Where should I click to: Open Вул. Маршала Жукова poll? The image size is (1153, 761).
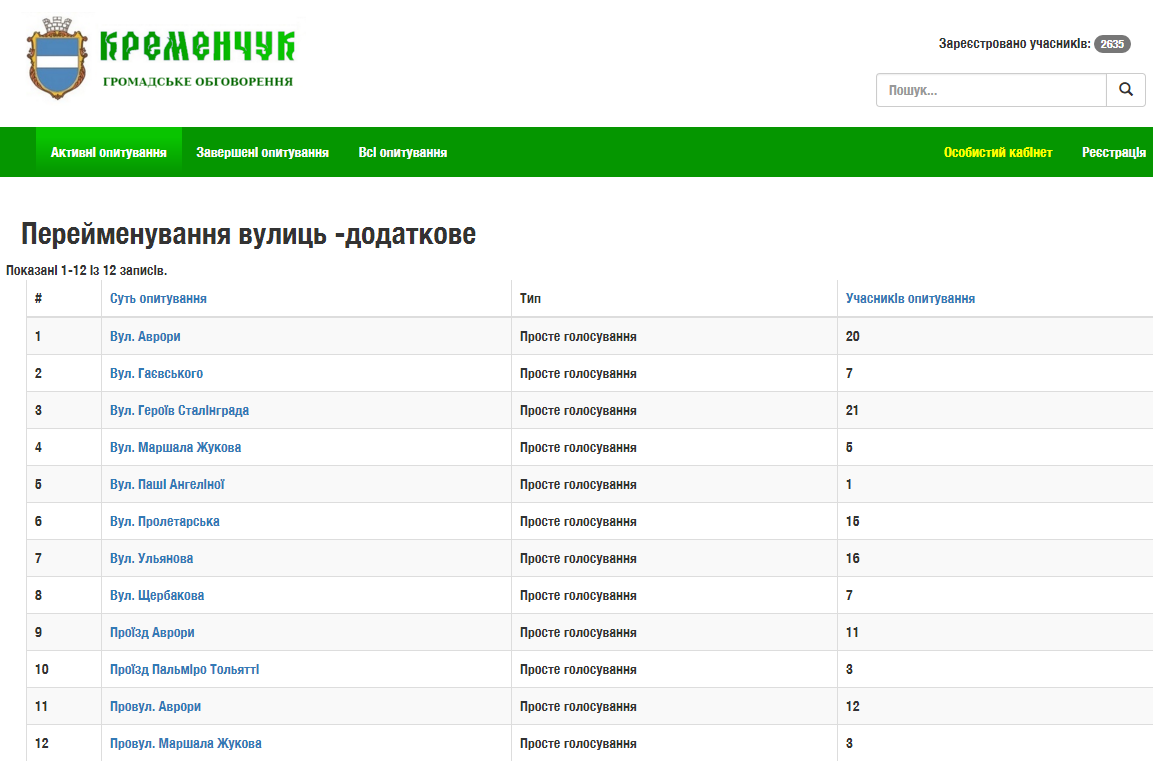point(175,448)
